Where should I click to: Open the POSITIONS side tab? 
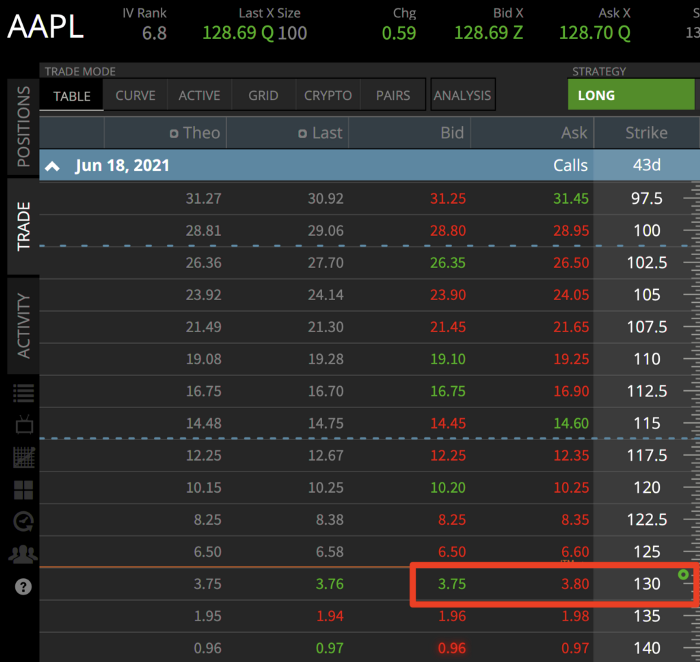[23, 127]
